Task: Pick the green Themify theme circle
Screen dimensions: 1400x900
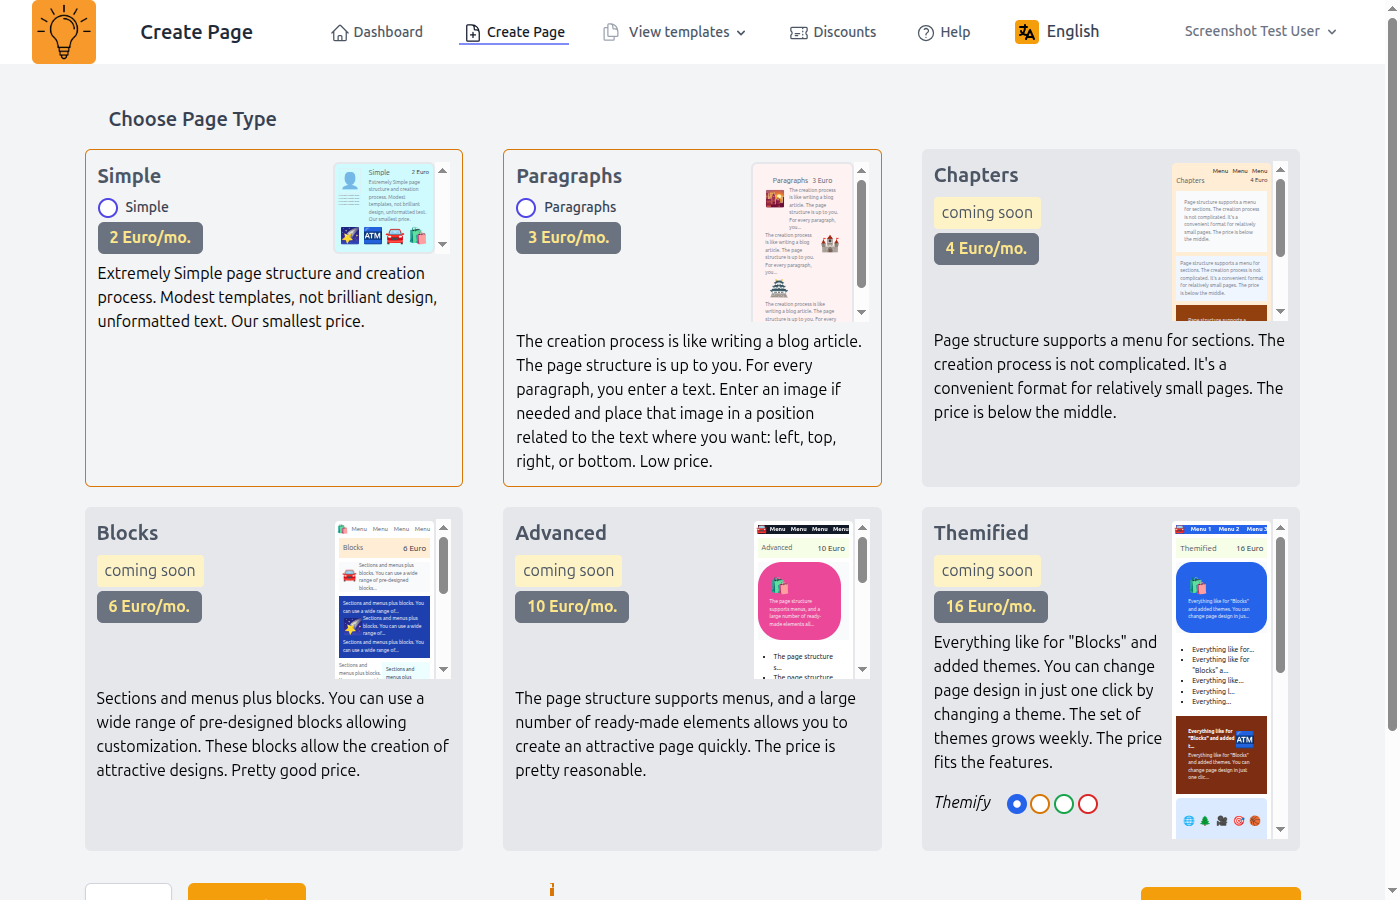Action: click(1064, 804)
